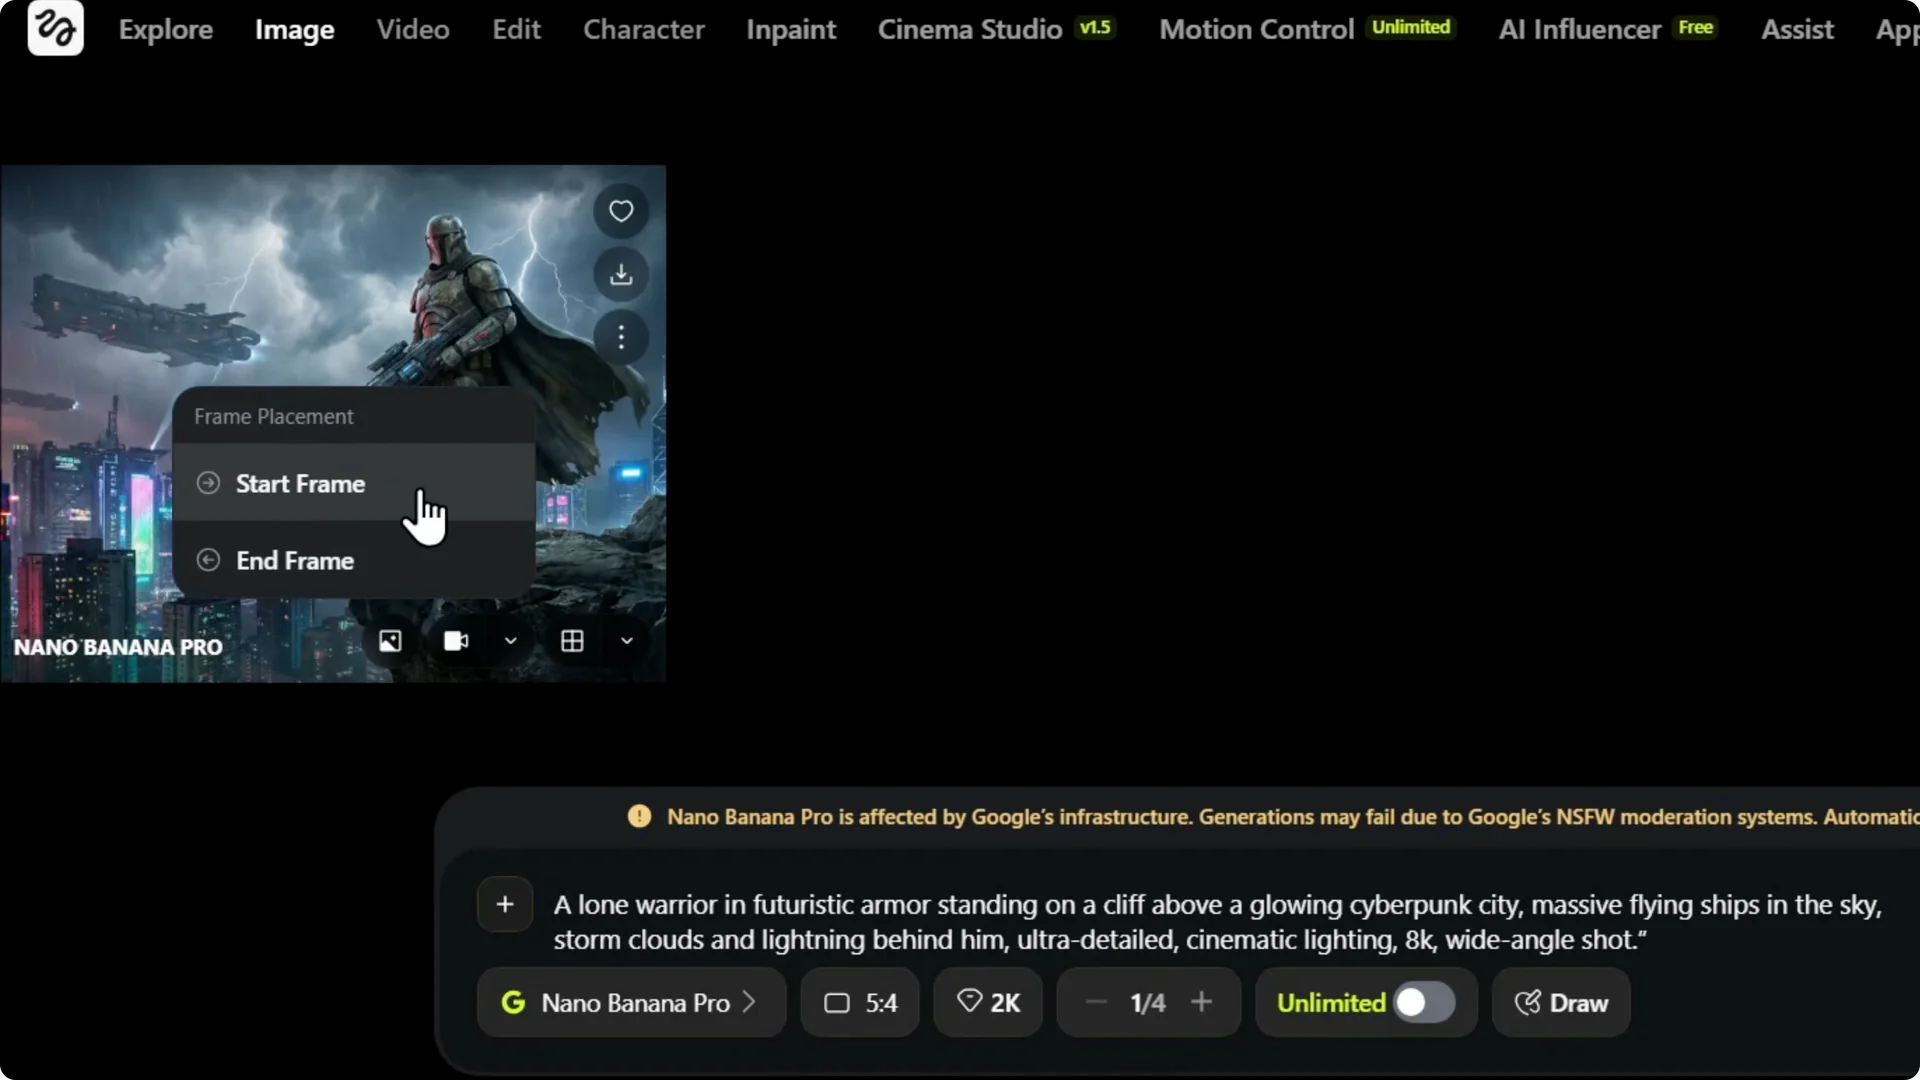Screen dimensions: 1920x1080
Task: Switch to the Video tab
Action: [x=413, y=29]
